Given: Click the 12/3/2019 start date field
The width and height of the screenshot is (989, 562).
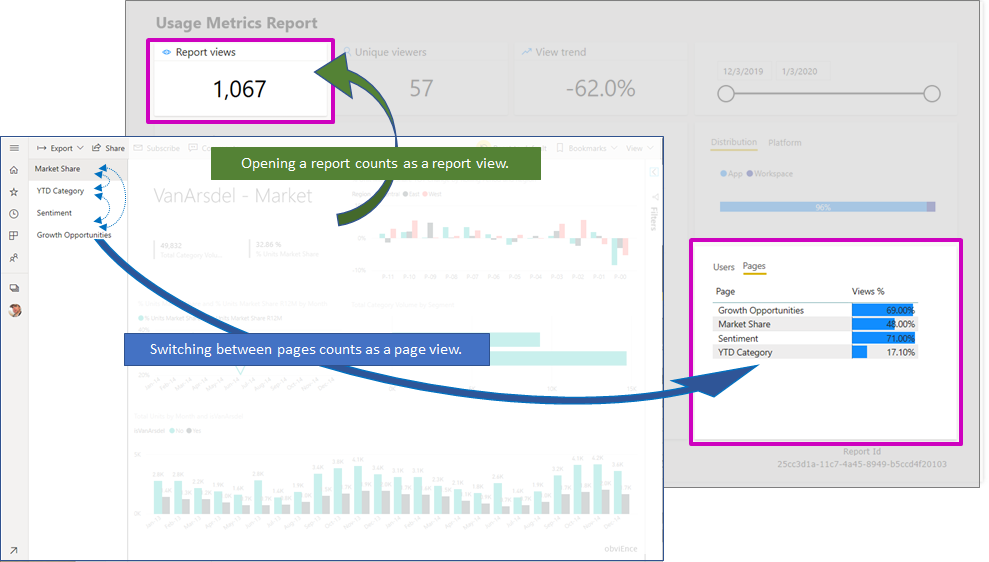Looking at the screenshot, I should pyautogui.click(x=743, y=71).
